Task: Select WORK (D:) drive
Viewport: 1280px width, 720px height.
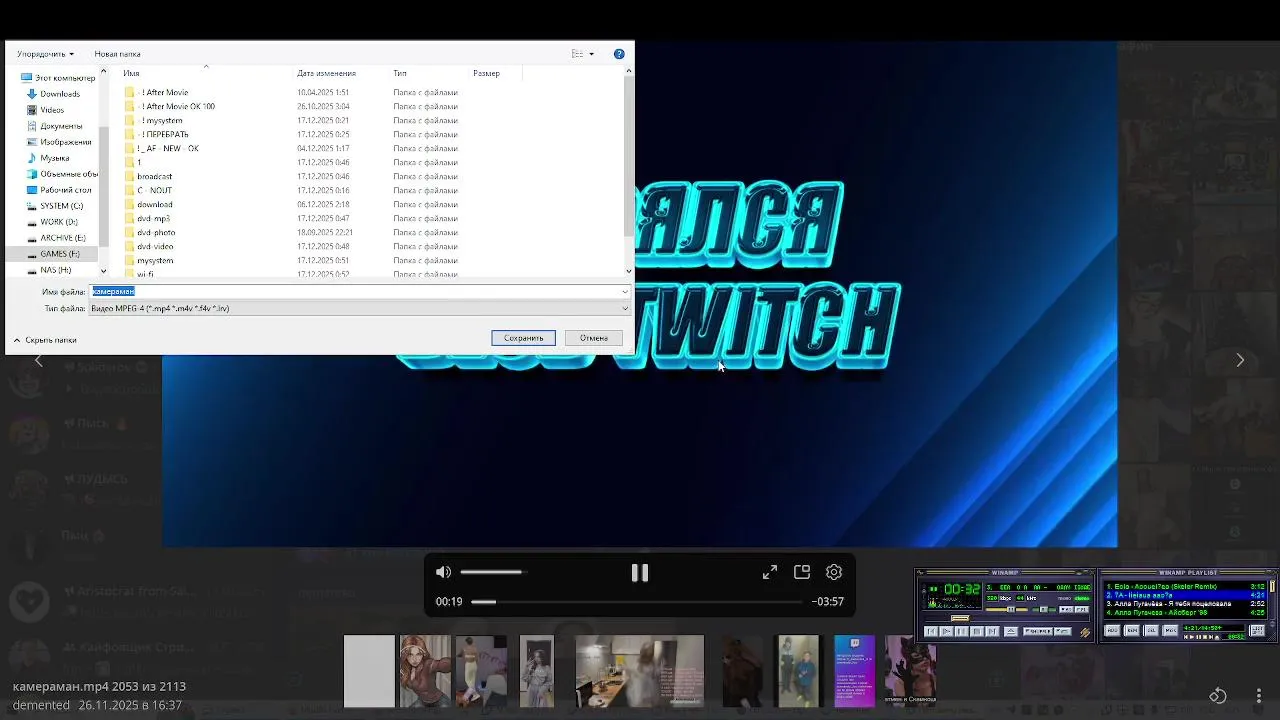Action: coord(52,222)
